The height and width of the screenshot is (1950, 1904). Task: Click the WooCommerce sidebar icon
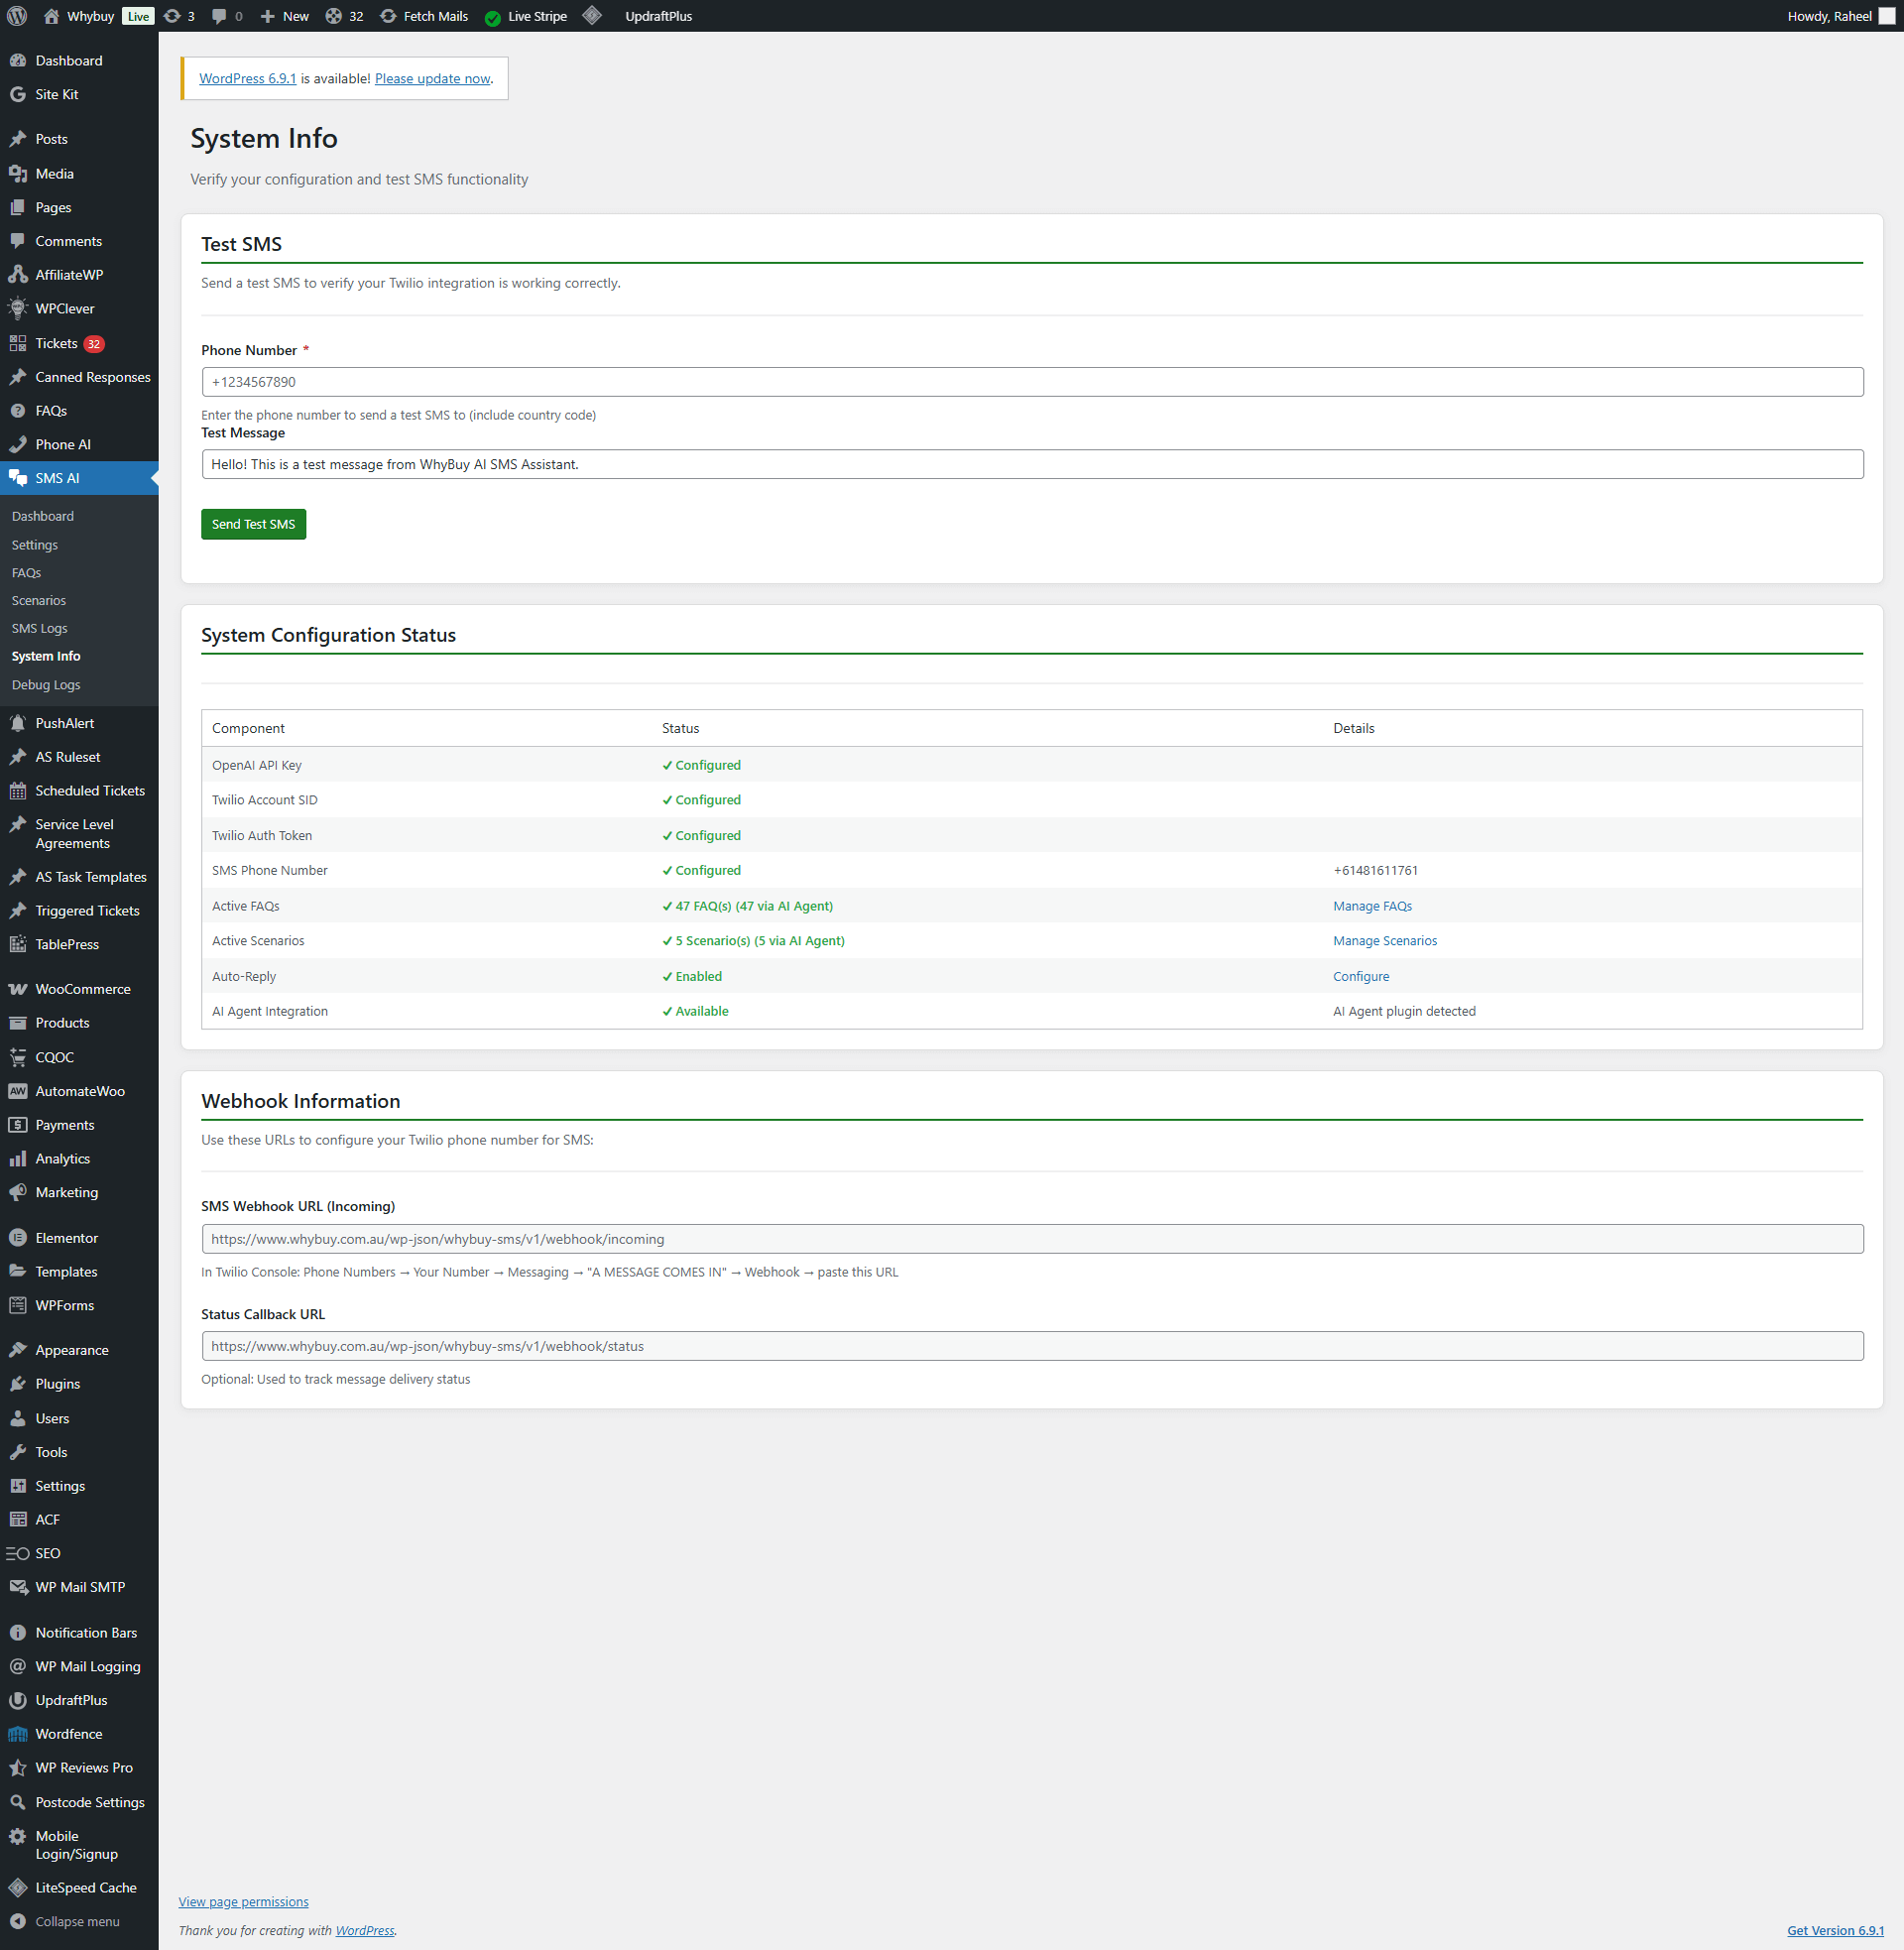(18, 989)
